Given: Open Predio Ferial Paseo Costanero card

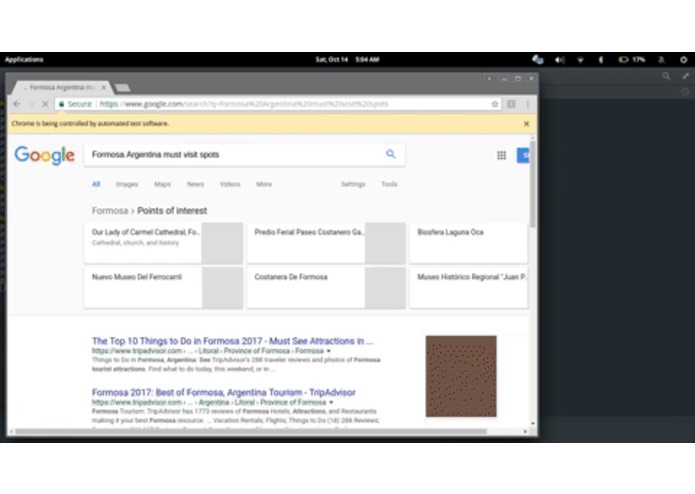Looking at the screenshot, I should coord(326,243).
